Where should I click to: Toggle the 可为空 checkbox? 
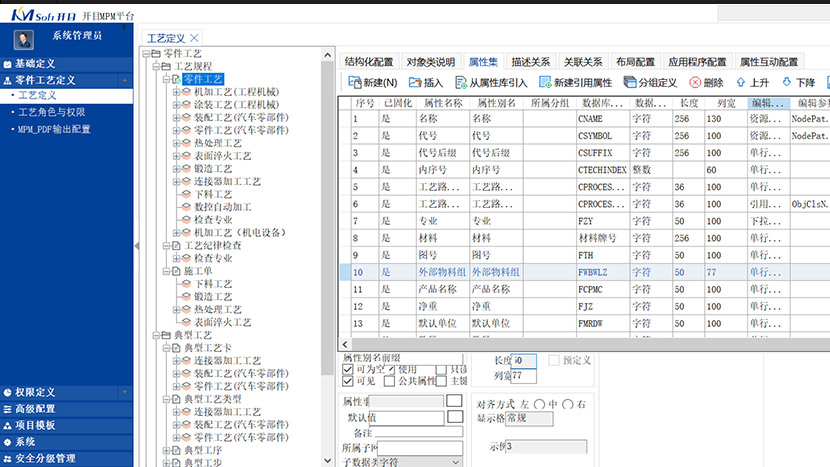point(347,369)
